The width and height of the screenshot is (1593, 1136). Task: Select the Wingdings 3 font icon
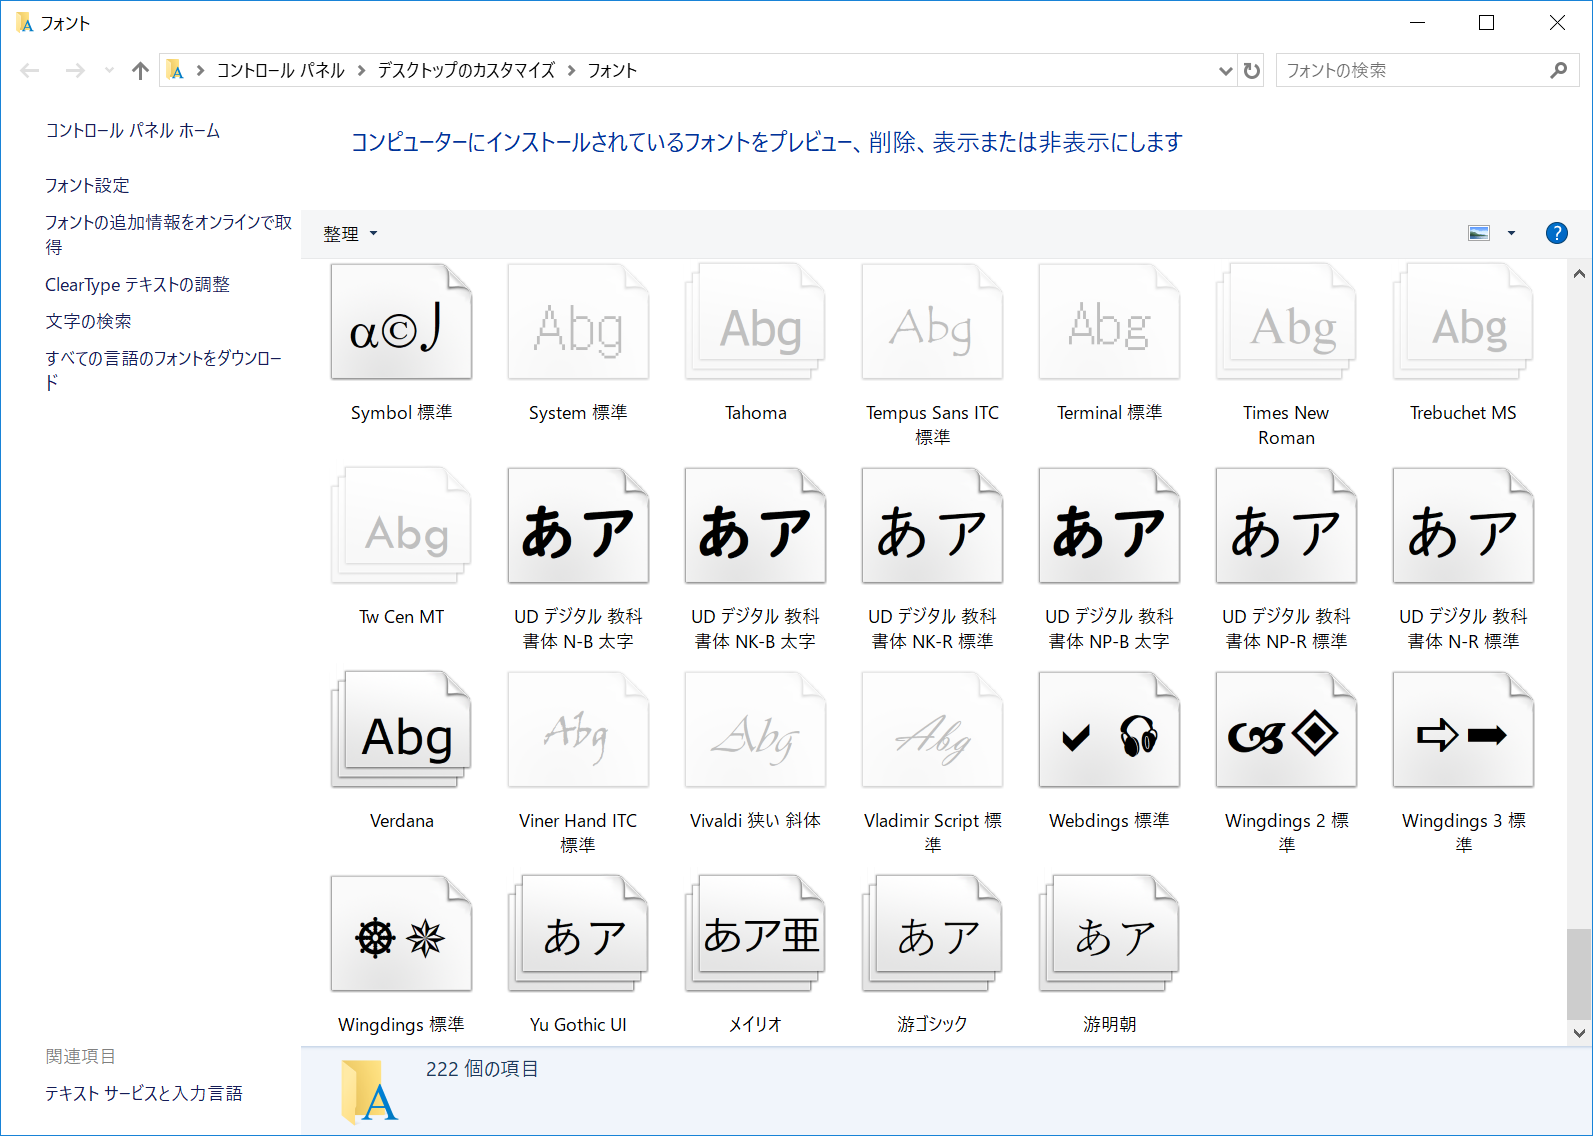(x=1463, y=730)
